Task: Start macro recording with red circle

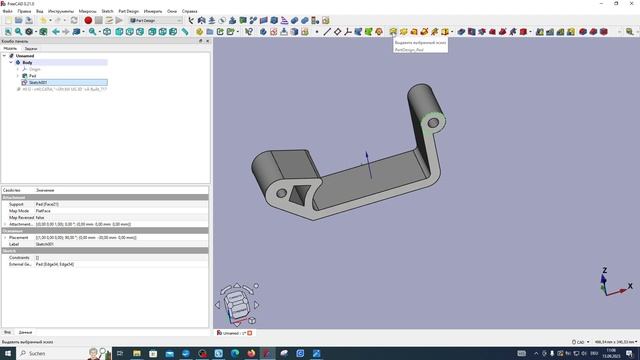Action: tap(88, 20)
